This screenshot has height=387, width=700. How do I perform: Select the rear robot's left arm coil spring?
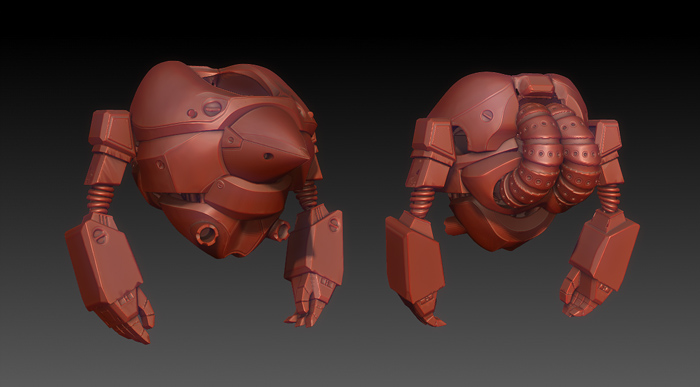coord(421,202)
